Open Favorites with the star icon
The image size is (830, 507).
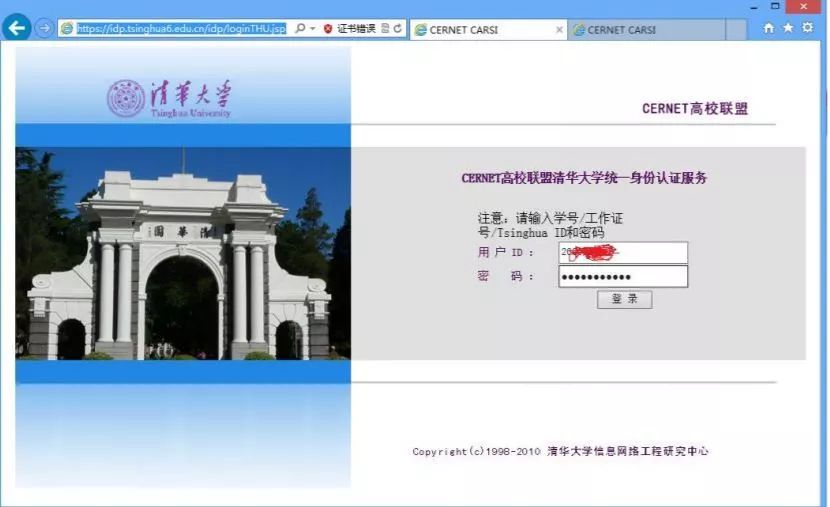coord(788,28)
